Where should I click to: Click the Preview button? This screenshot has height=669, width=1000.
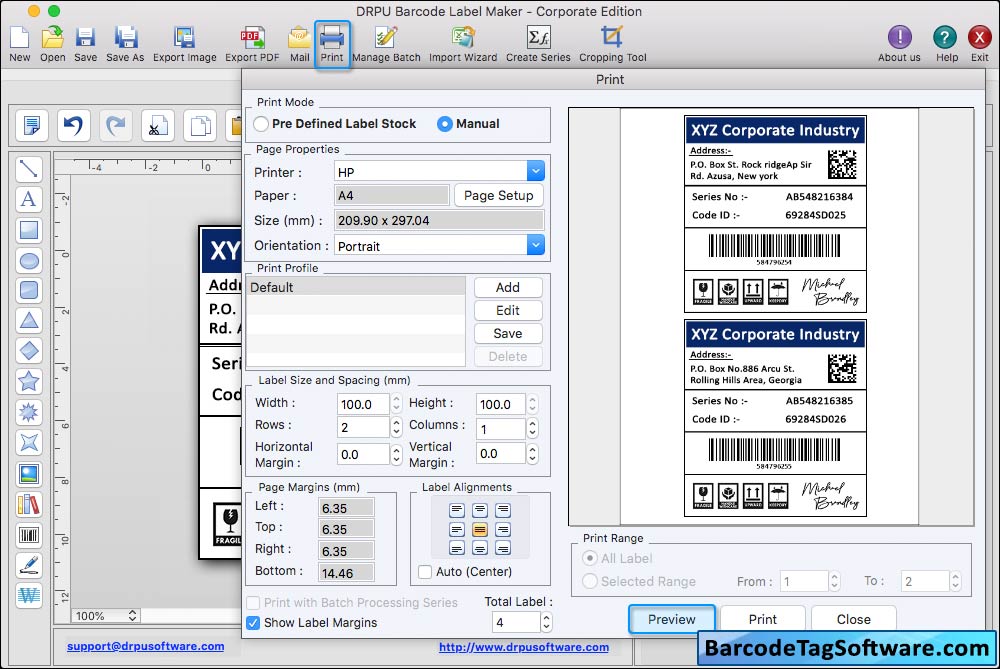672,619
